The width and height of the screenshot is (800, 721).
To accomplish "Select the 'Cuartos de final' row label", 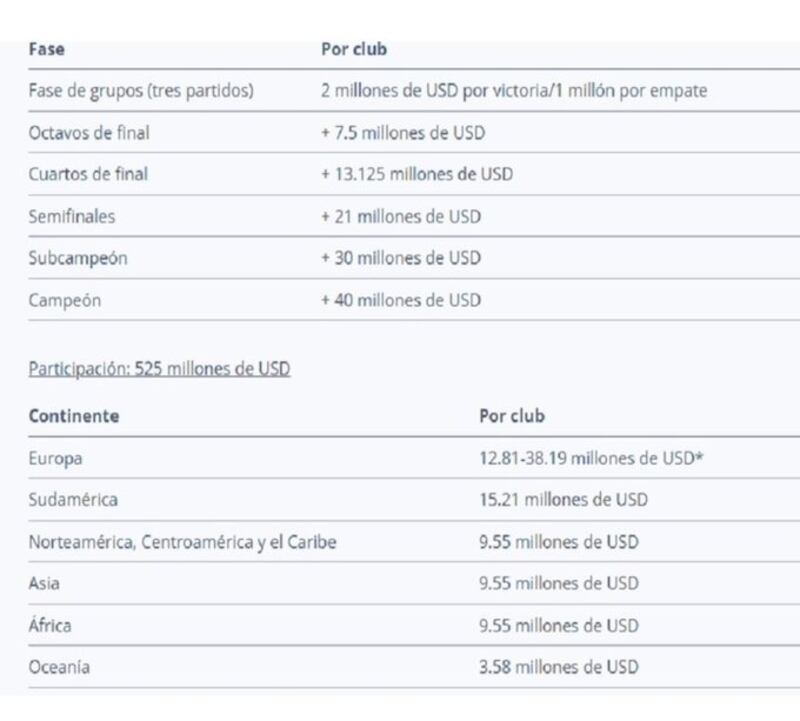I will point(88,174).
